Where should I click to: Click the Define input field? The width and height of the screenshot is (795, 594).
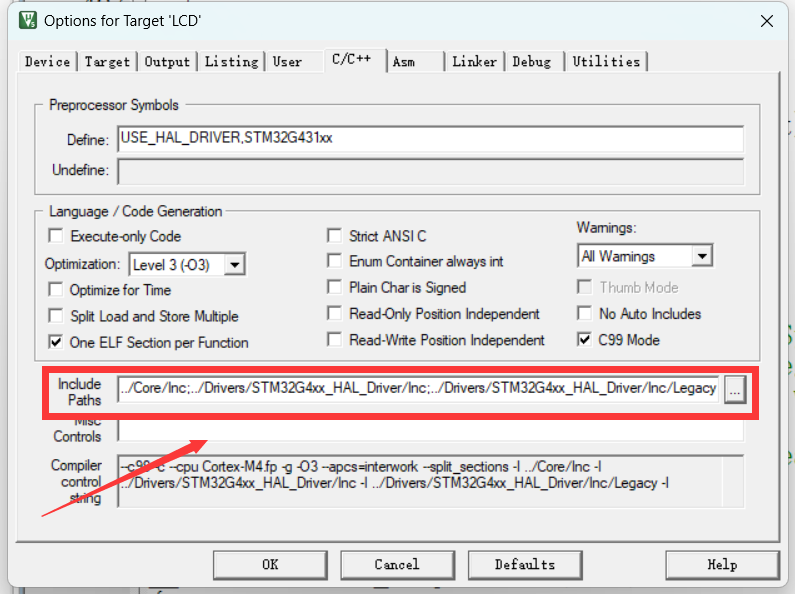(x=430, y=139)
